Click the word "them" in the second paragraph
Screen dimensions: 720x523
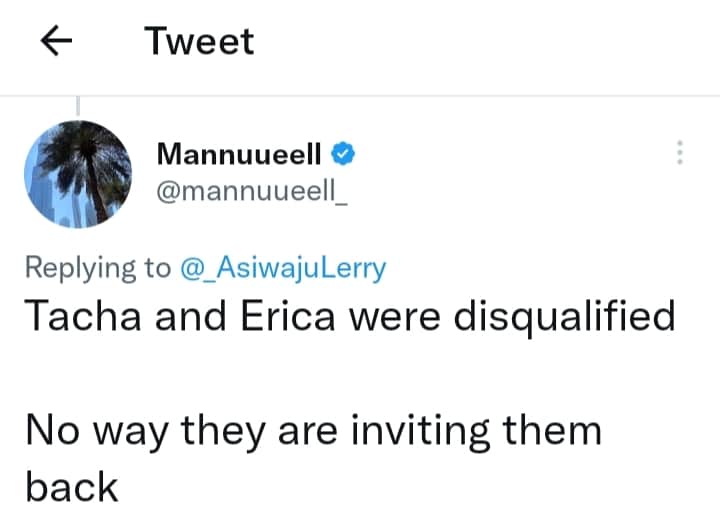[551, 432]
